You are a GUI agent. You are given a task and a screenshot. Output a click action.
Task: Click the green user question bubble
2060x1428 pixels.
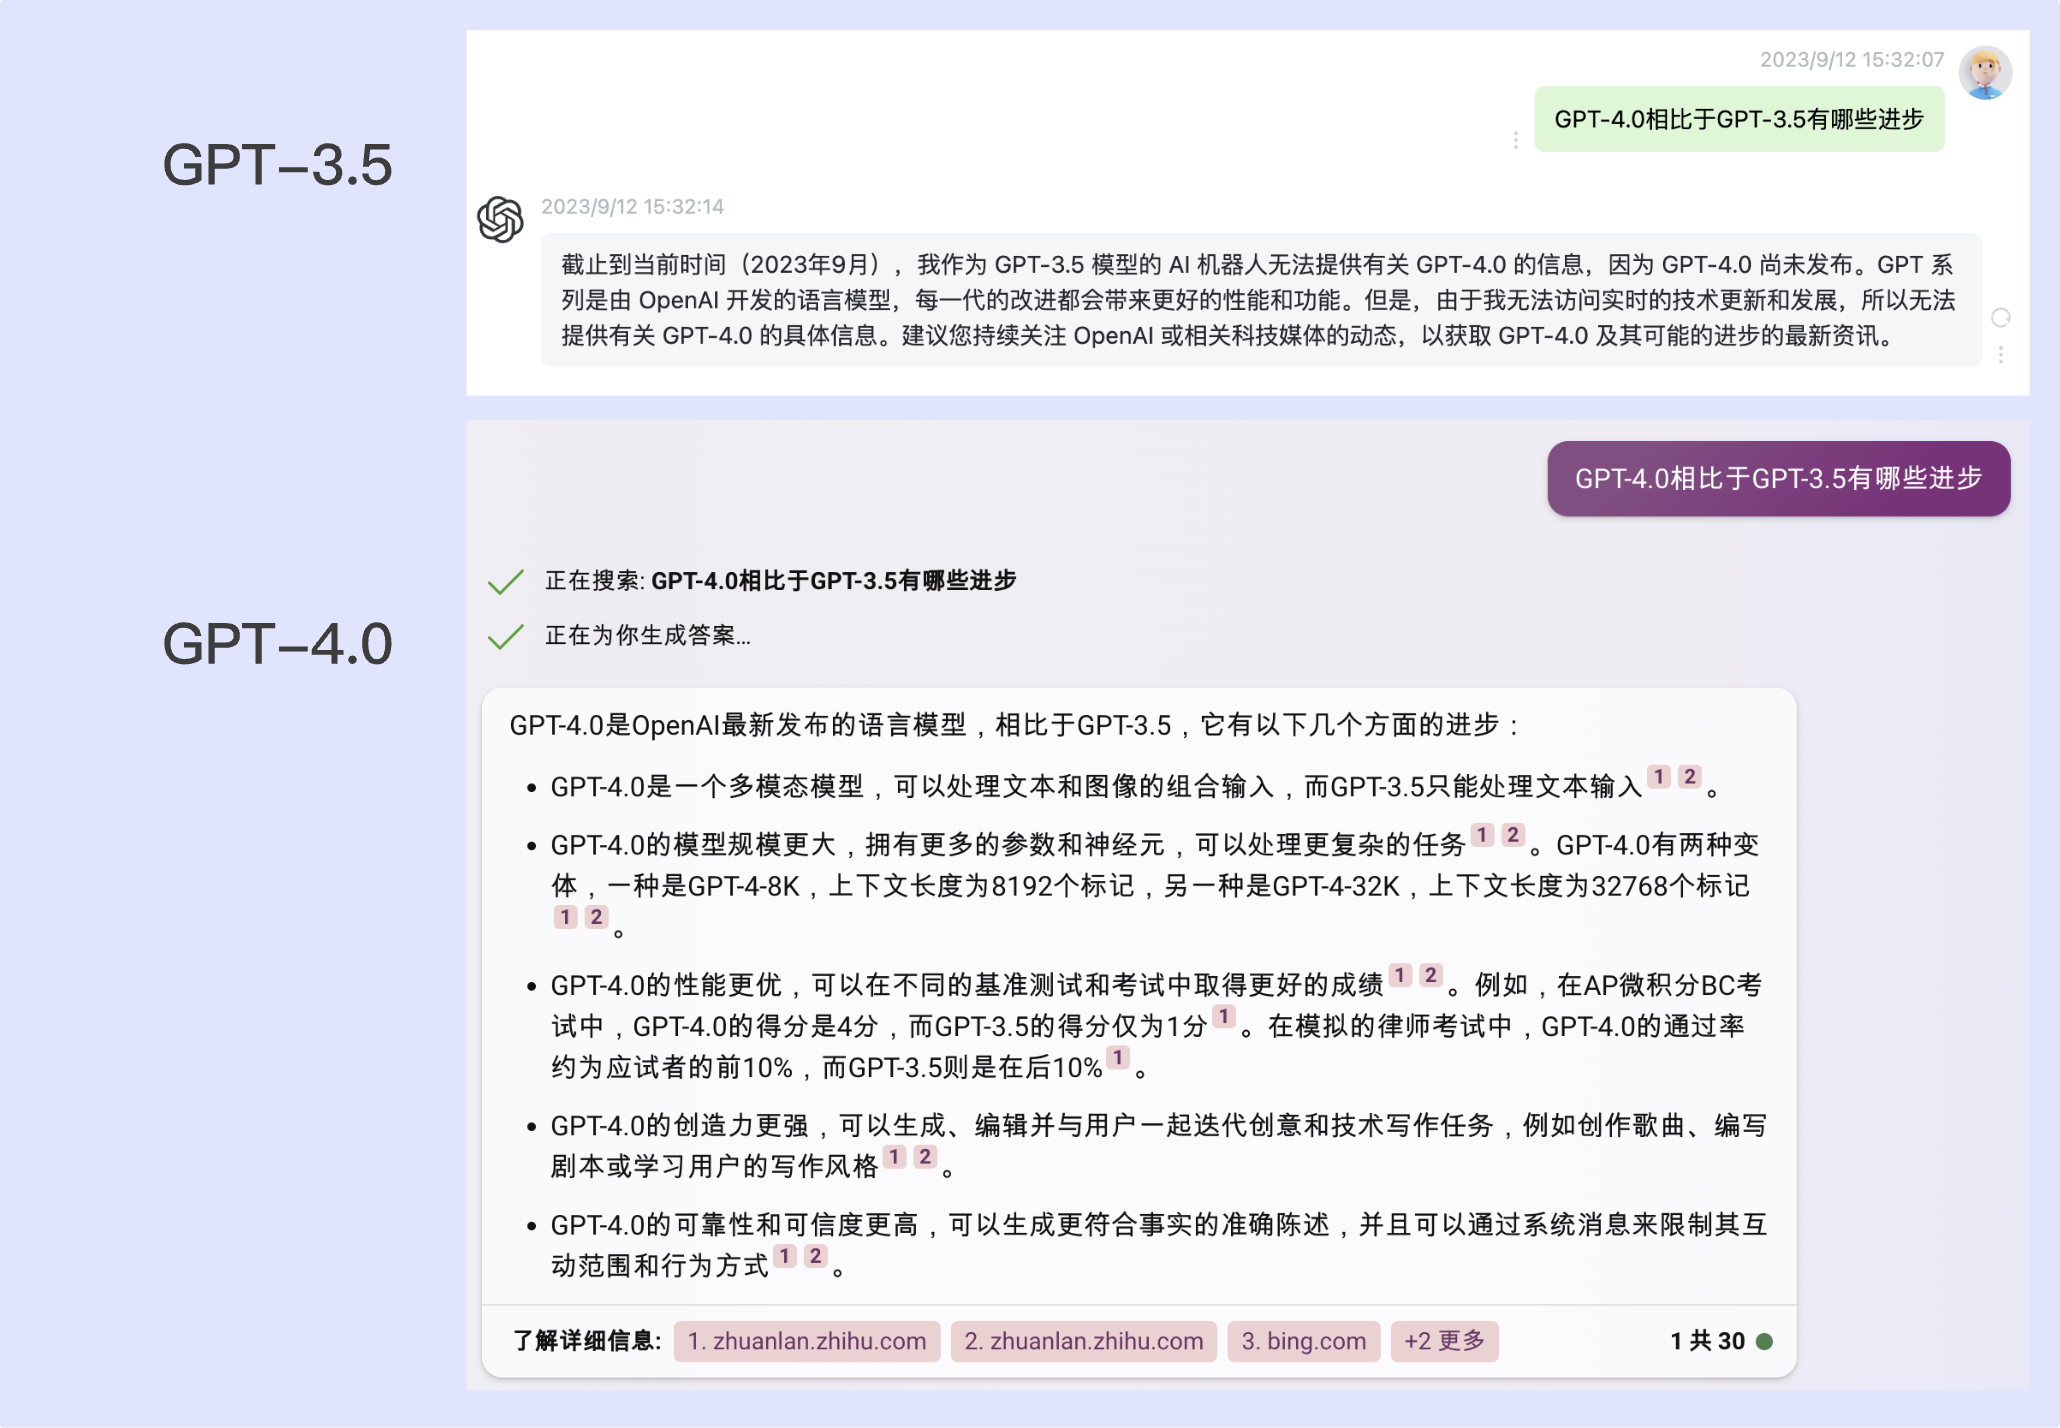1738,120
